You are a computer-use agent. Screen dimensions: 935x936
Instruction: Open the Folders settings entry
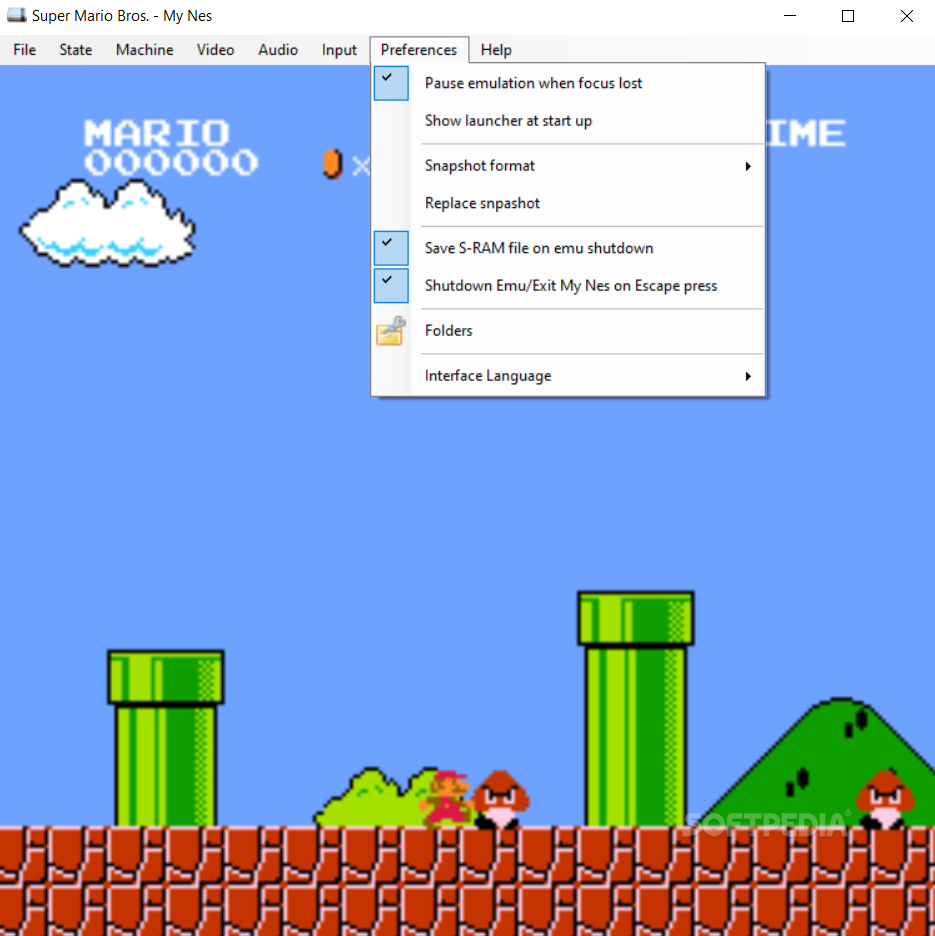(x=568, y=331)
